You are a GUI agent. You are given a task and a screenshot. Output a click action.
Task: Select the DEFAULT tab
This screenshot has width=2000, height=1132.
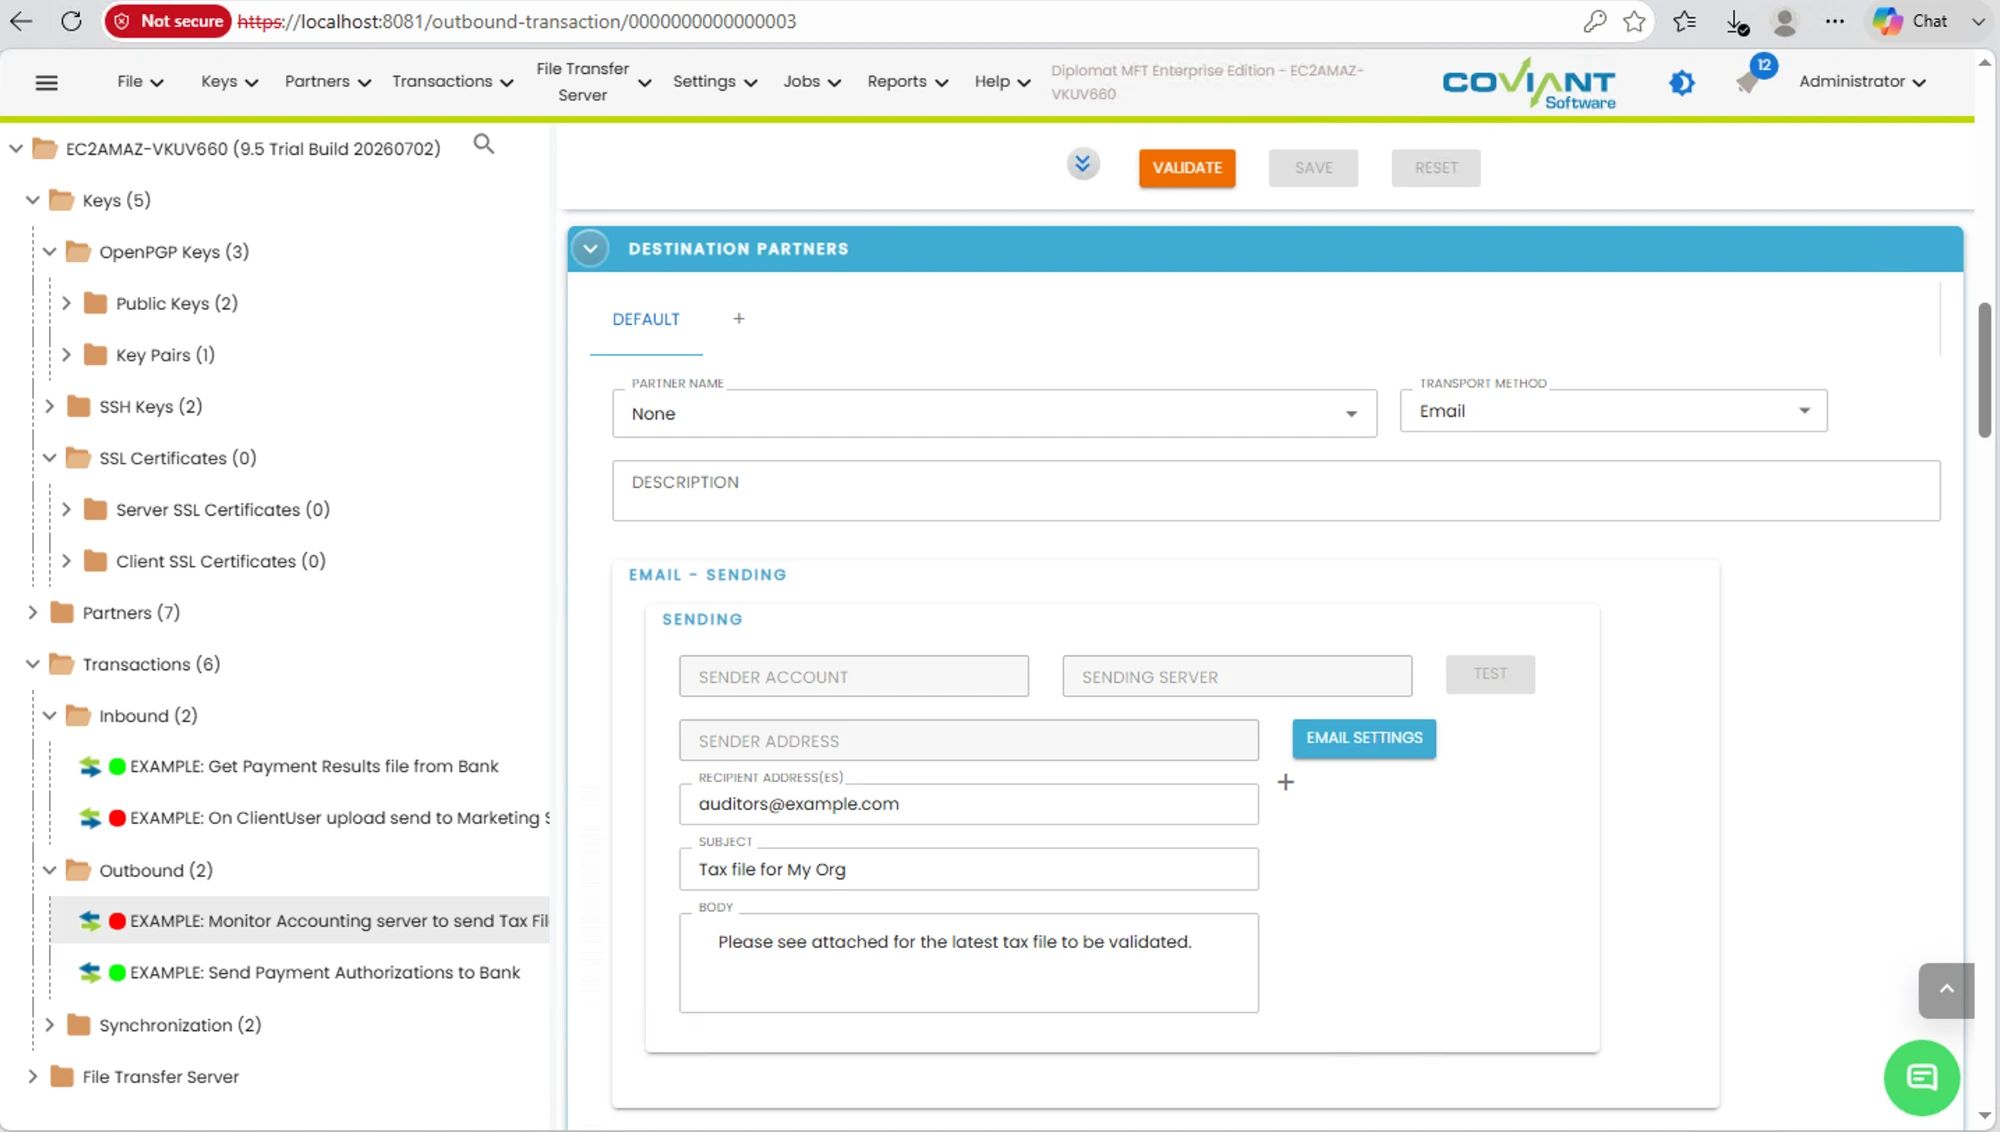pyautogui.click(x=646, y=319)
